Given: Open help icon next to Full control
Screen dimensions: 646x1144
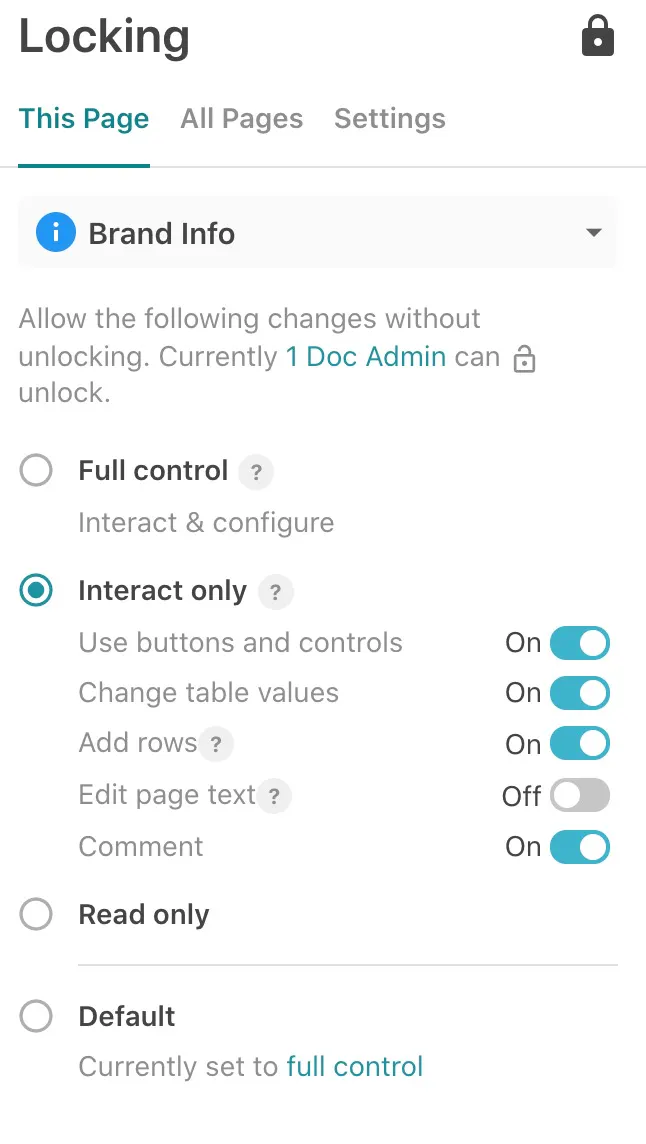Looking at the screenshot, I should [x=256, y=472].
